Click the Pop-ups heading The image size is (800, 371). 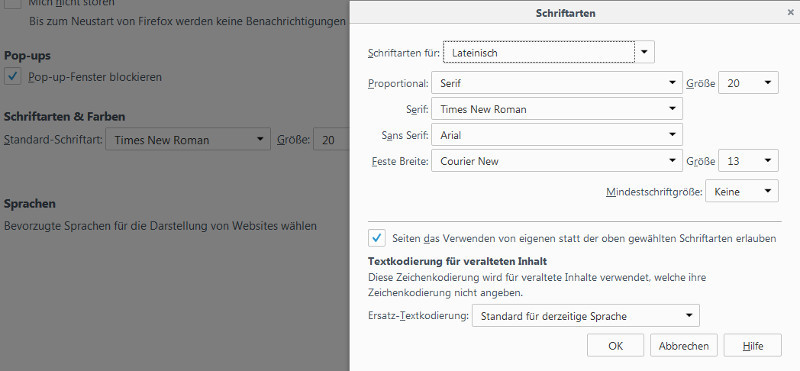(x=27, y=56)
